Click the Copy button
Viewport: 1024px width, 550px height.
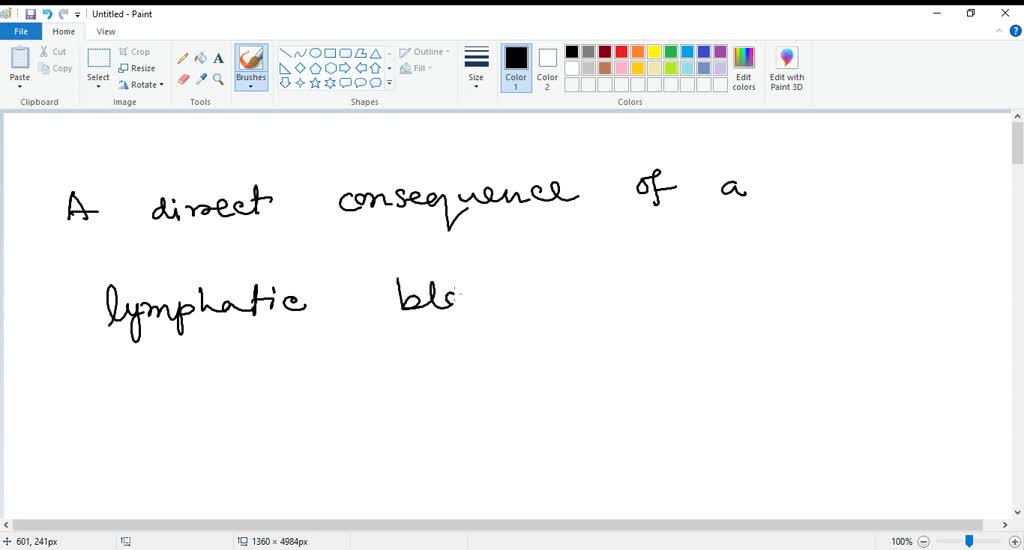[56, 68]
